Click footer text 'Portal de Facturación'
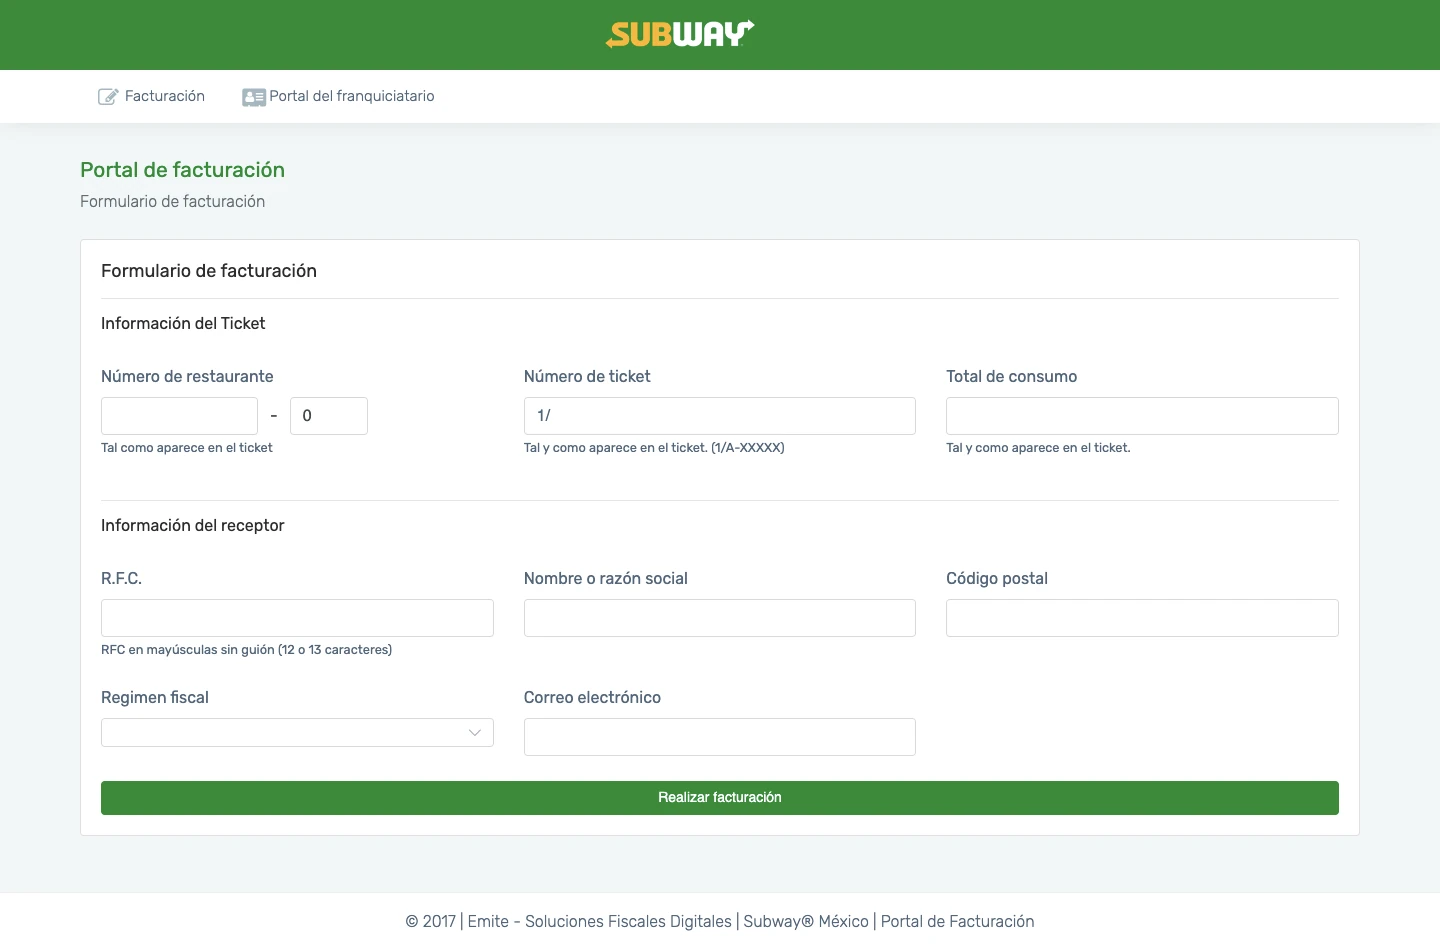This screenshot has width=1440, height=951. pyautogui.click(x=957, y=922)
